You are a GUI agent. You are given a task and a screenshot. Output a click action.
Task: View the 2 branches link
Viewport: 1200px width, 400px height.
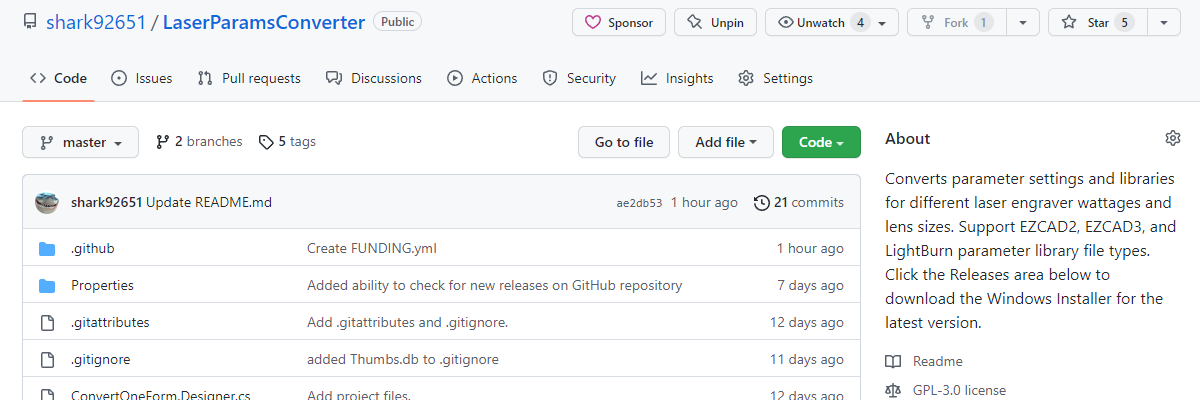tap(199, 142)
